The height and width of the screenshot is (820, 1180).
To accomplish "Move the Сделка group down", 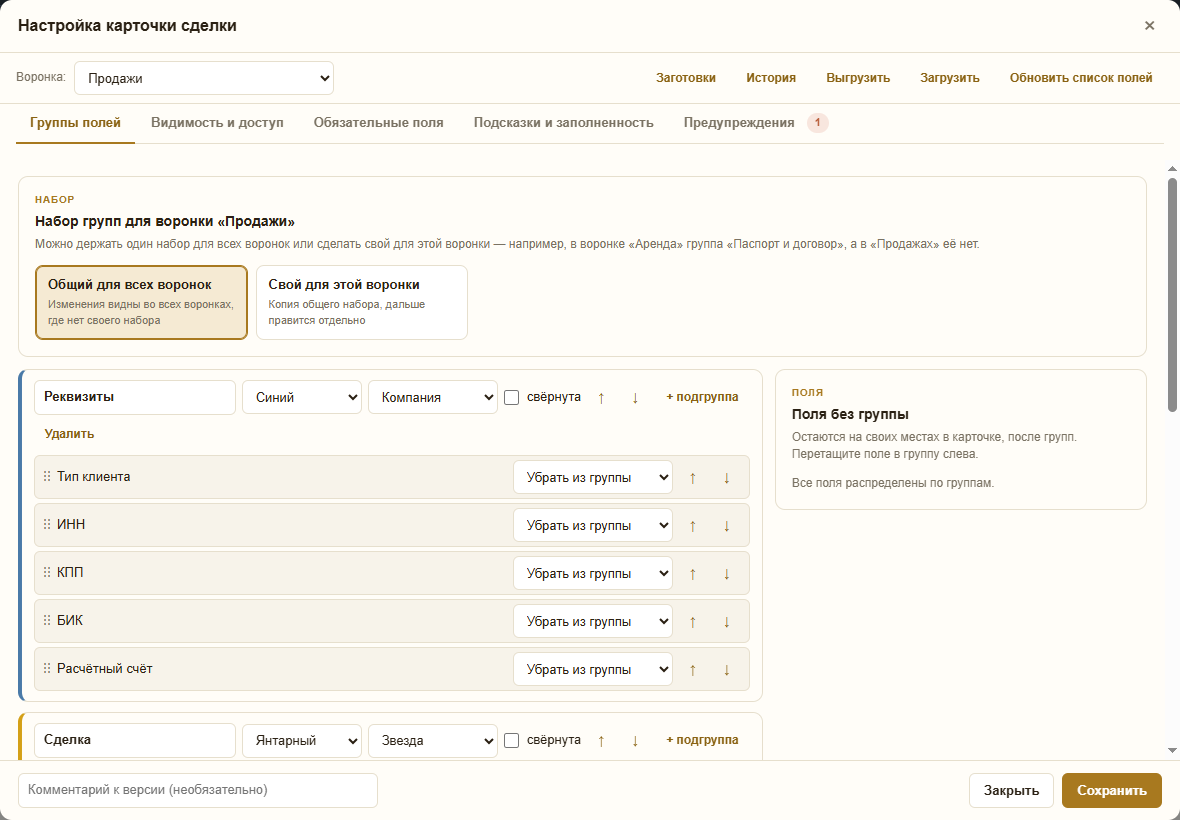I will point(634,740).
